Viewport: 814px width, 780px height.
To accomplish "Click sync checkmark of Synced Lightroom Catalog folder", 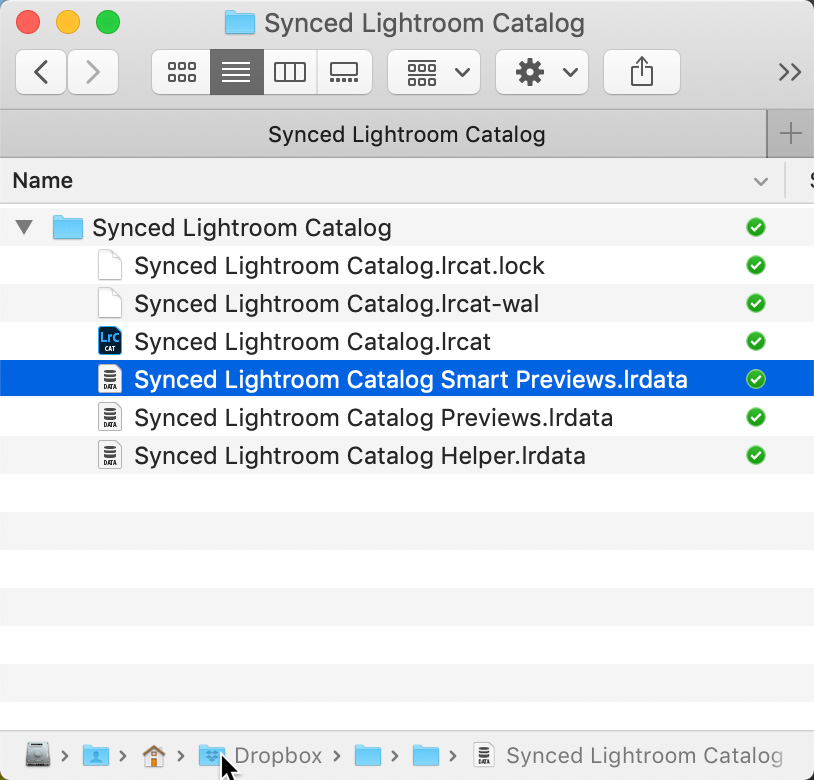I will tap(756, 227).
